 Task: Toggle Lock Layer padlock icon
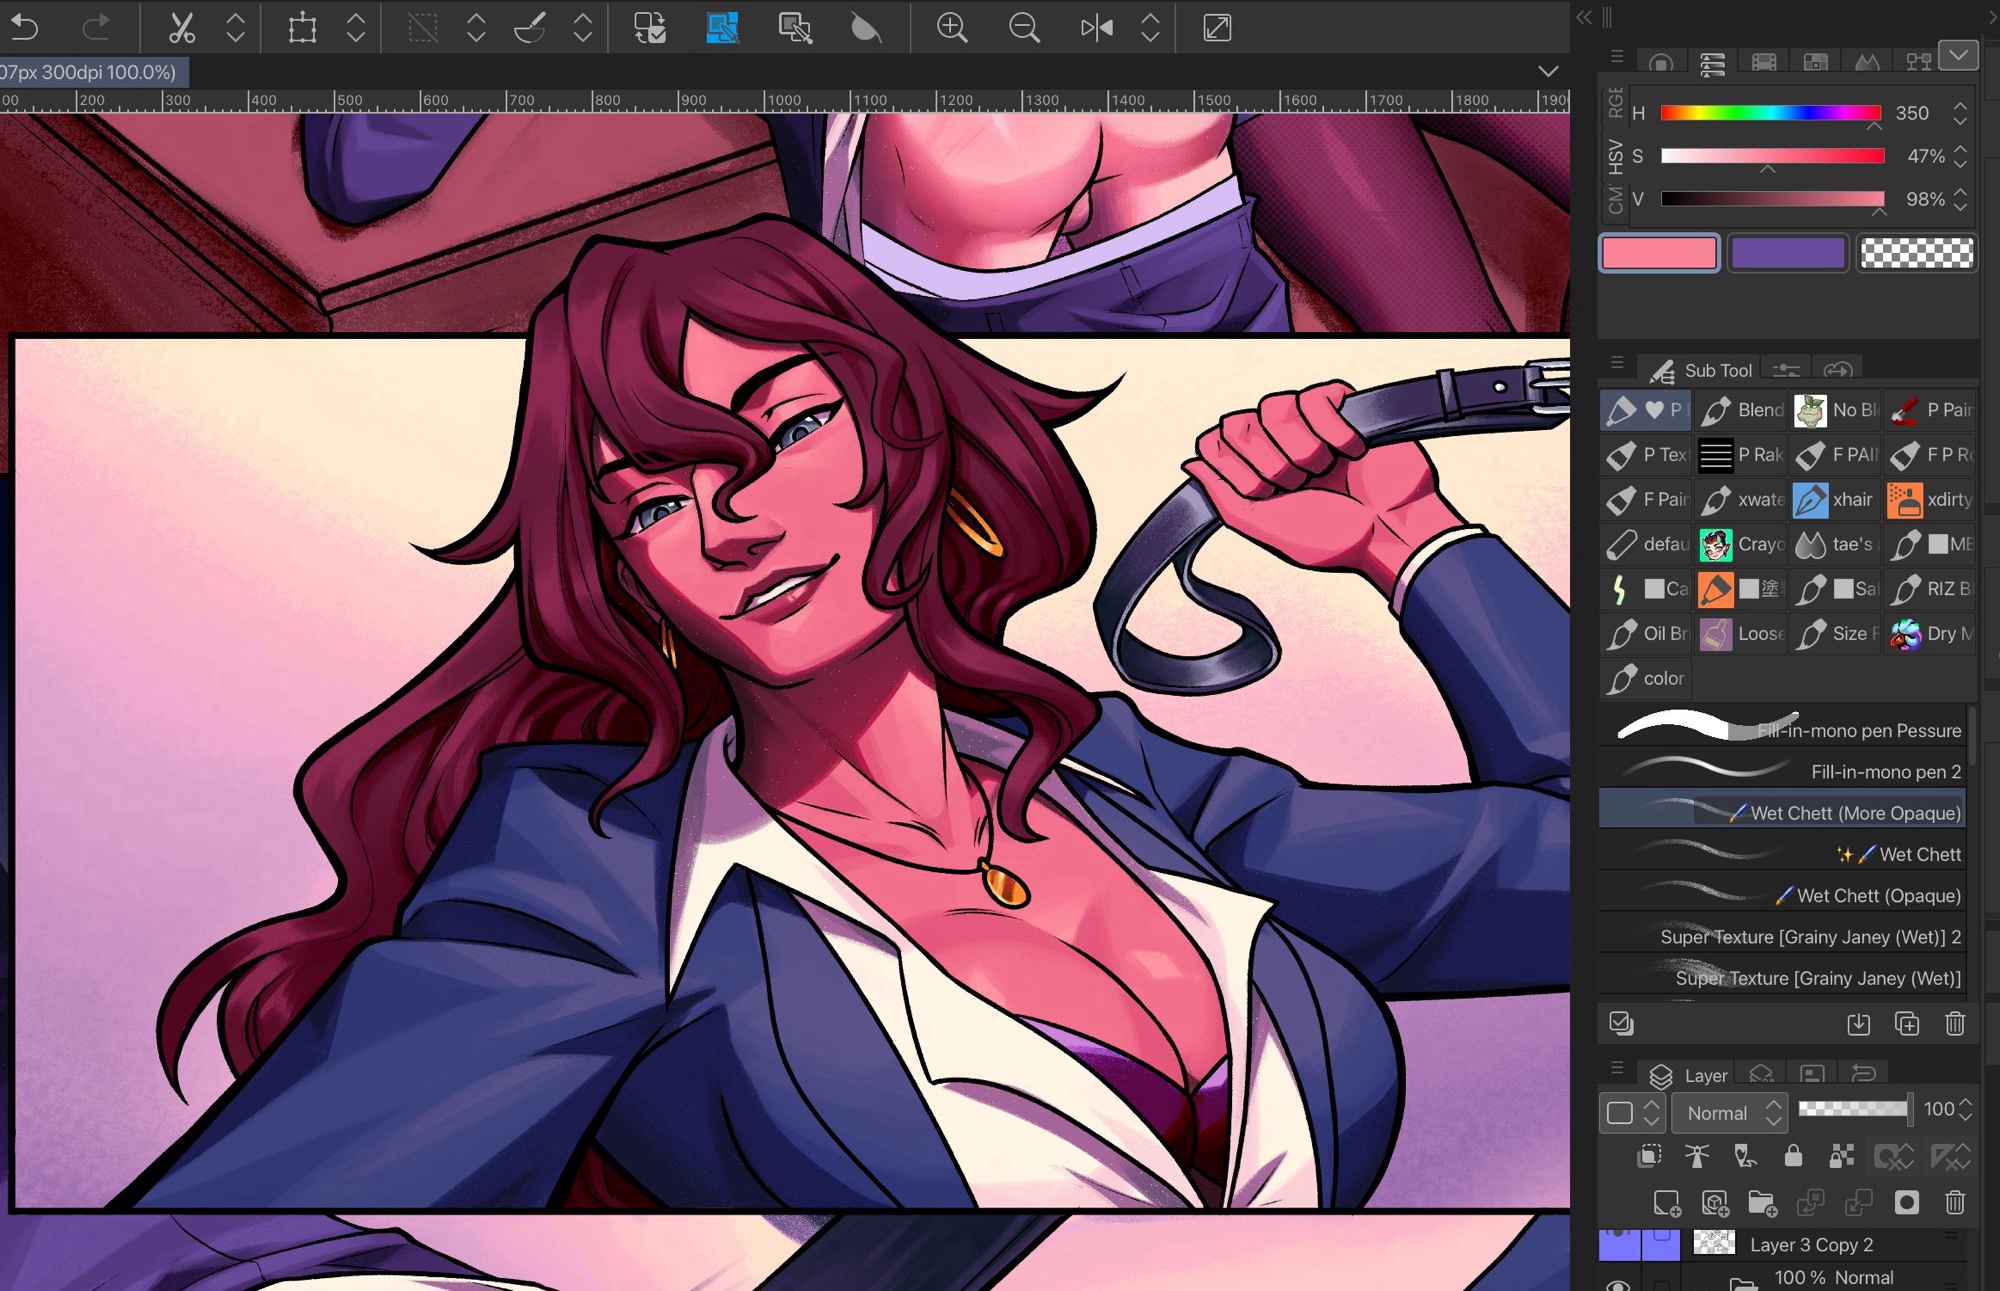tap(1793, 1157)
